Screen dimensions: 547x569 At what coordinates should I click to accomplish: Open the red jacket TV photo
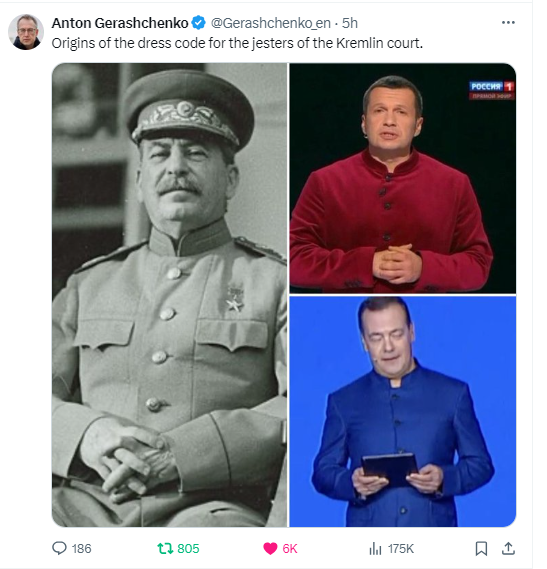403,178
